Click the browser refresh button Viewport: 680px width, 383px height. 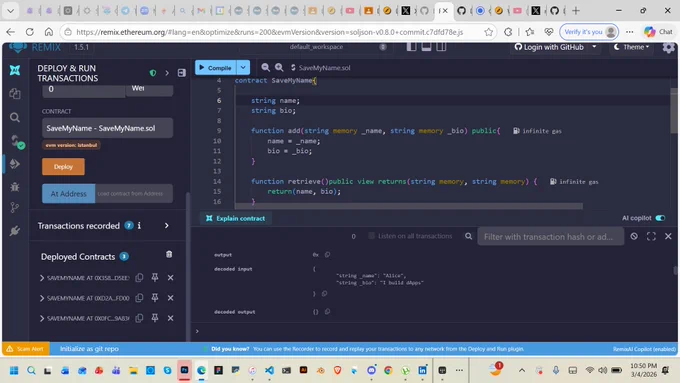tap(29, 32)
